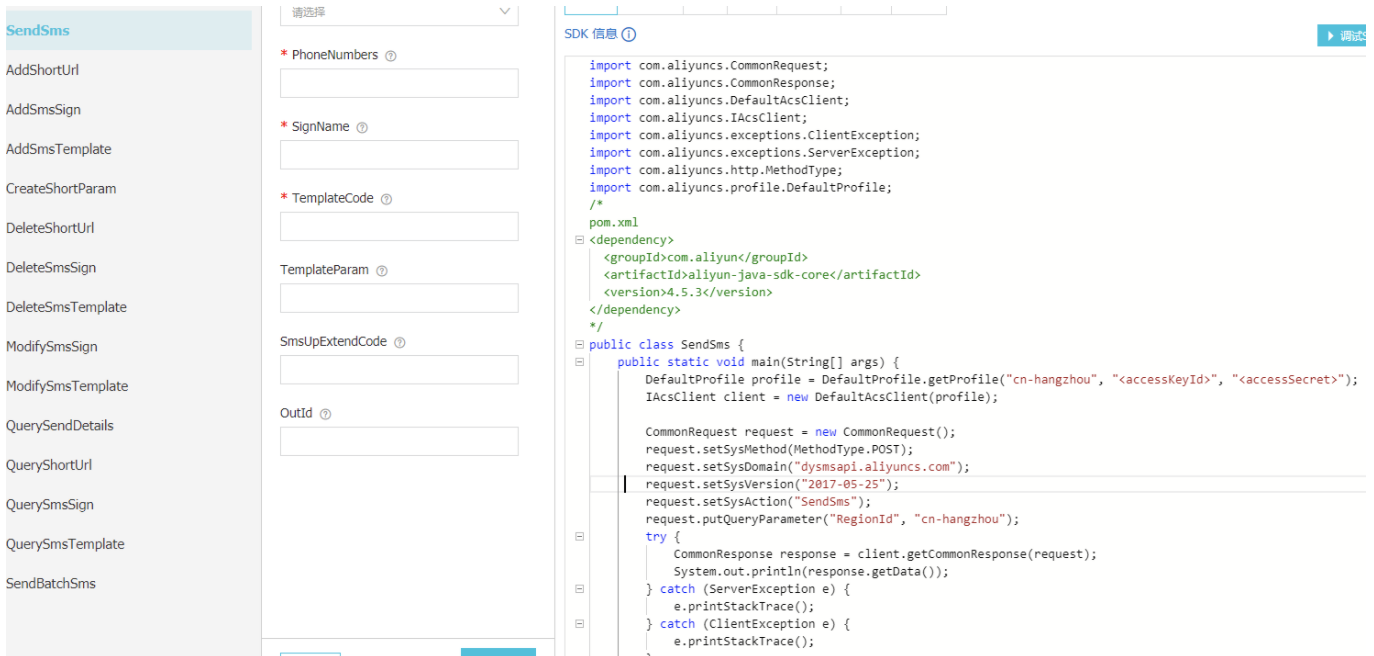Click the blue 调试 debug button
This screenshot has height=656, width=1374.
click(1344, 36)
